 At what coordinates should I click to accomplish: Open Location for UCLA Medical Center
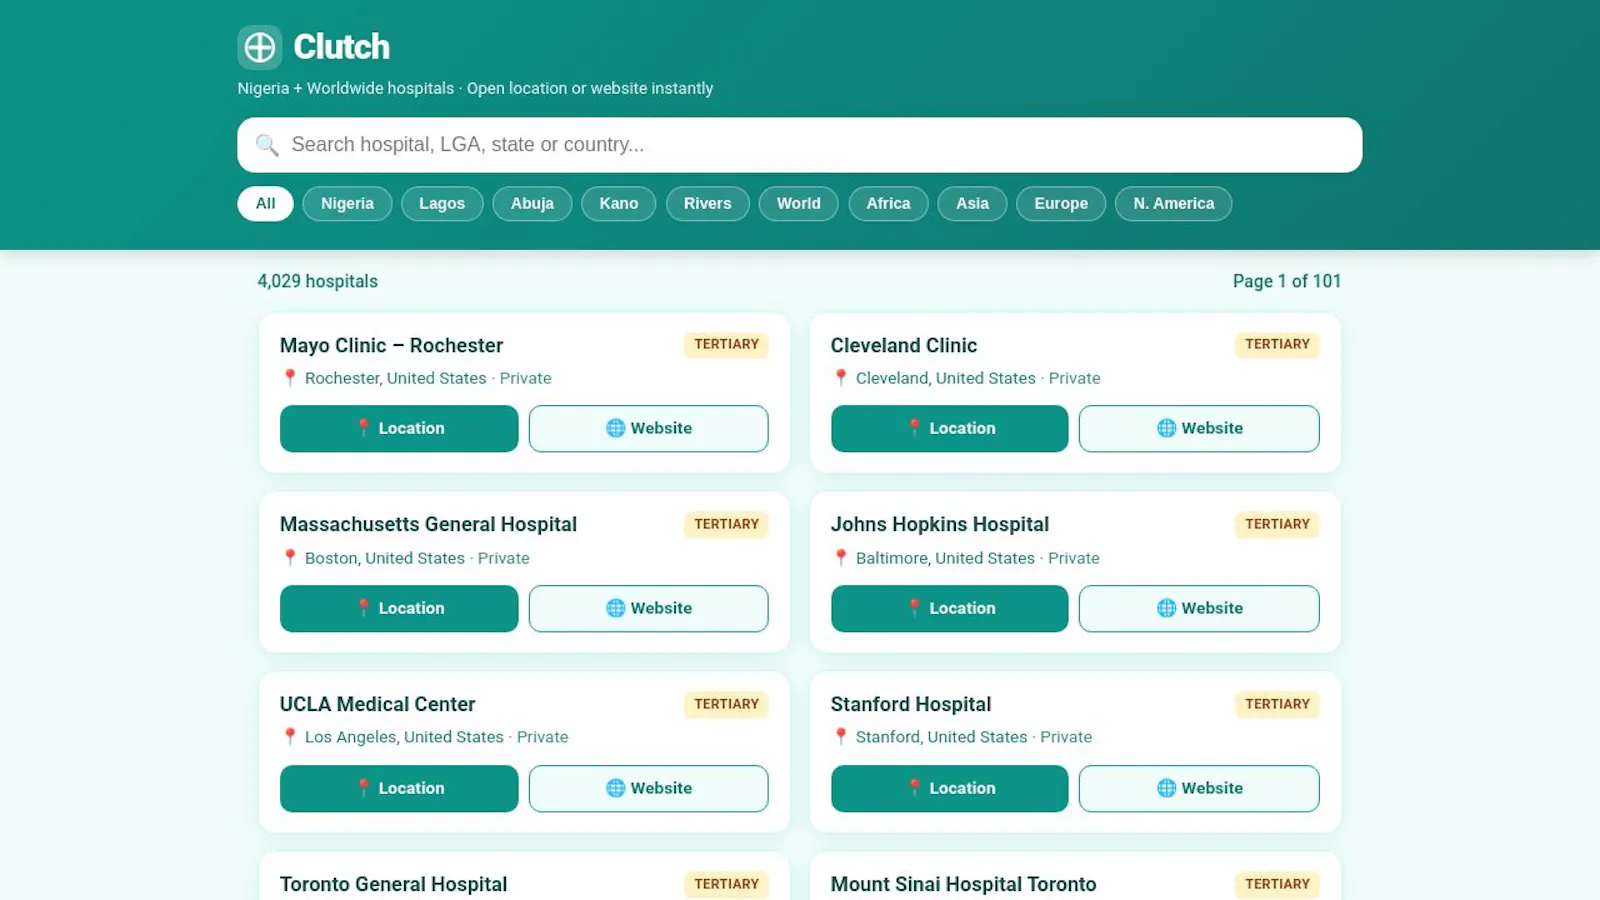(399, 788)
